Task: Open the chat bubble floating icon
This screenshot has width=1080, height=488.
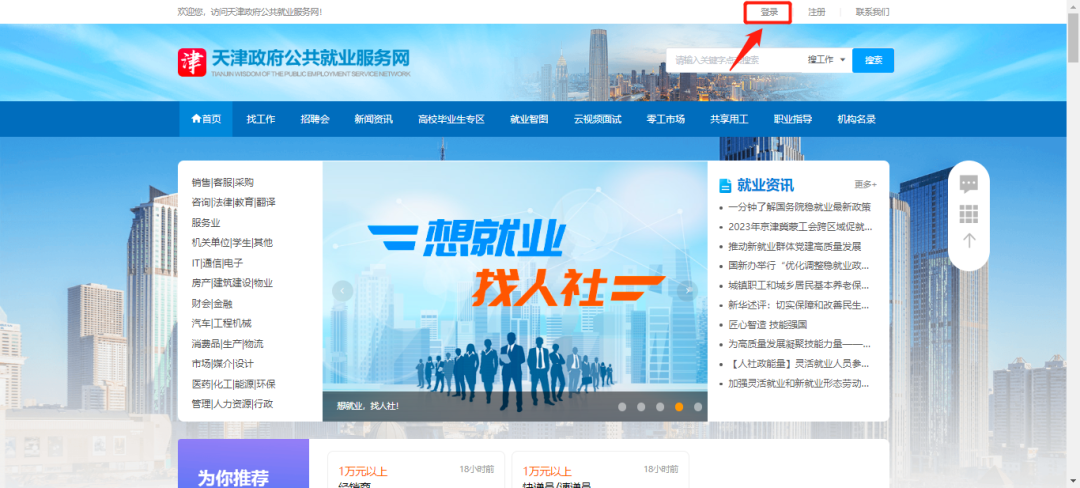Action: click(x=968, y=184)
